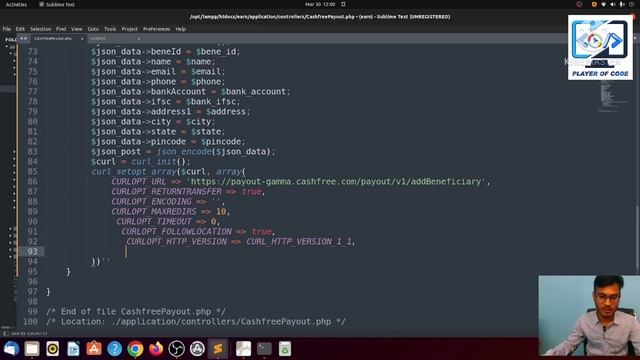Click CURLOPT_FOLLOWLOCATION on line 91
This screenshot has height=360, width=640.
pos(176,231)
